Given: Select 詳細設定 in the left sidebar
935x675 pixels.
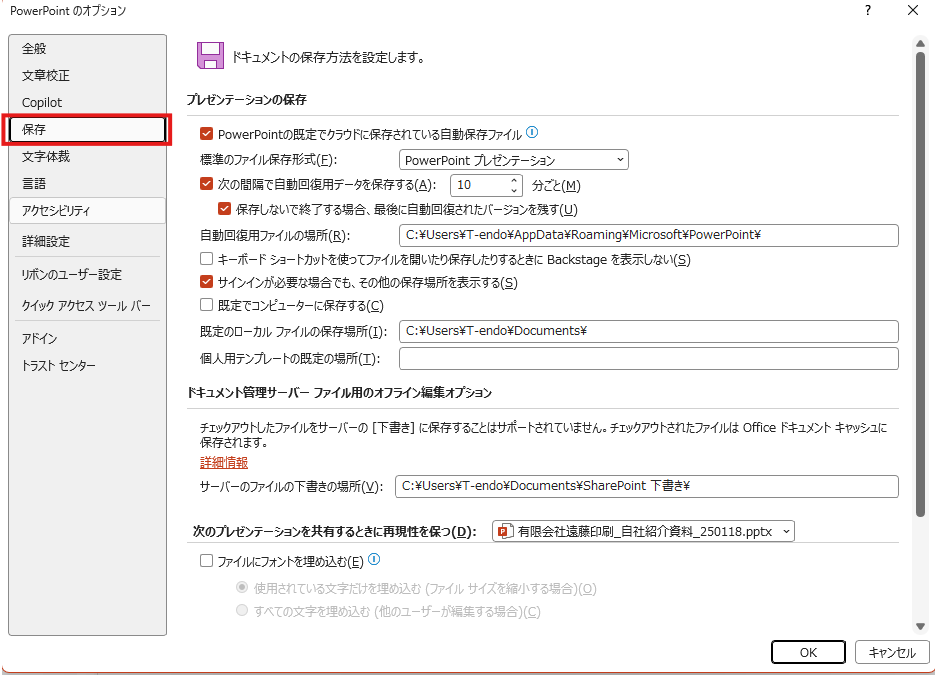Looking at the screenshot, I should (x=46, y=241).
